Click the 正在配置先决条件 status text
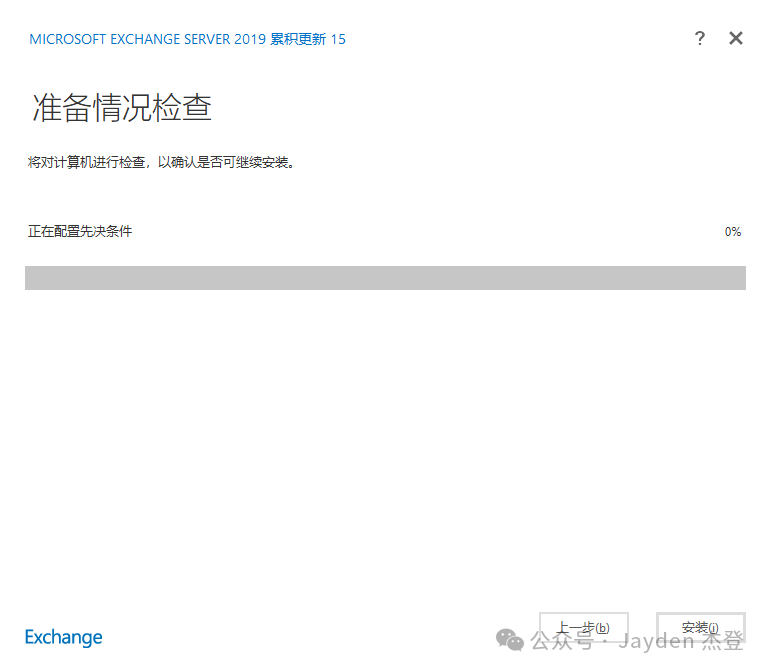The width and height of the screenshot is (768, 671). coord(80,232)
